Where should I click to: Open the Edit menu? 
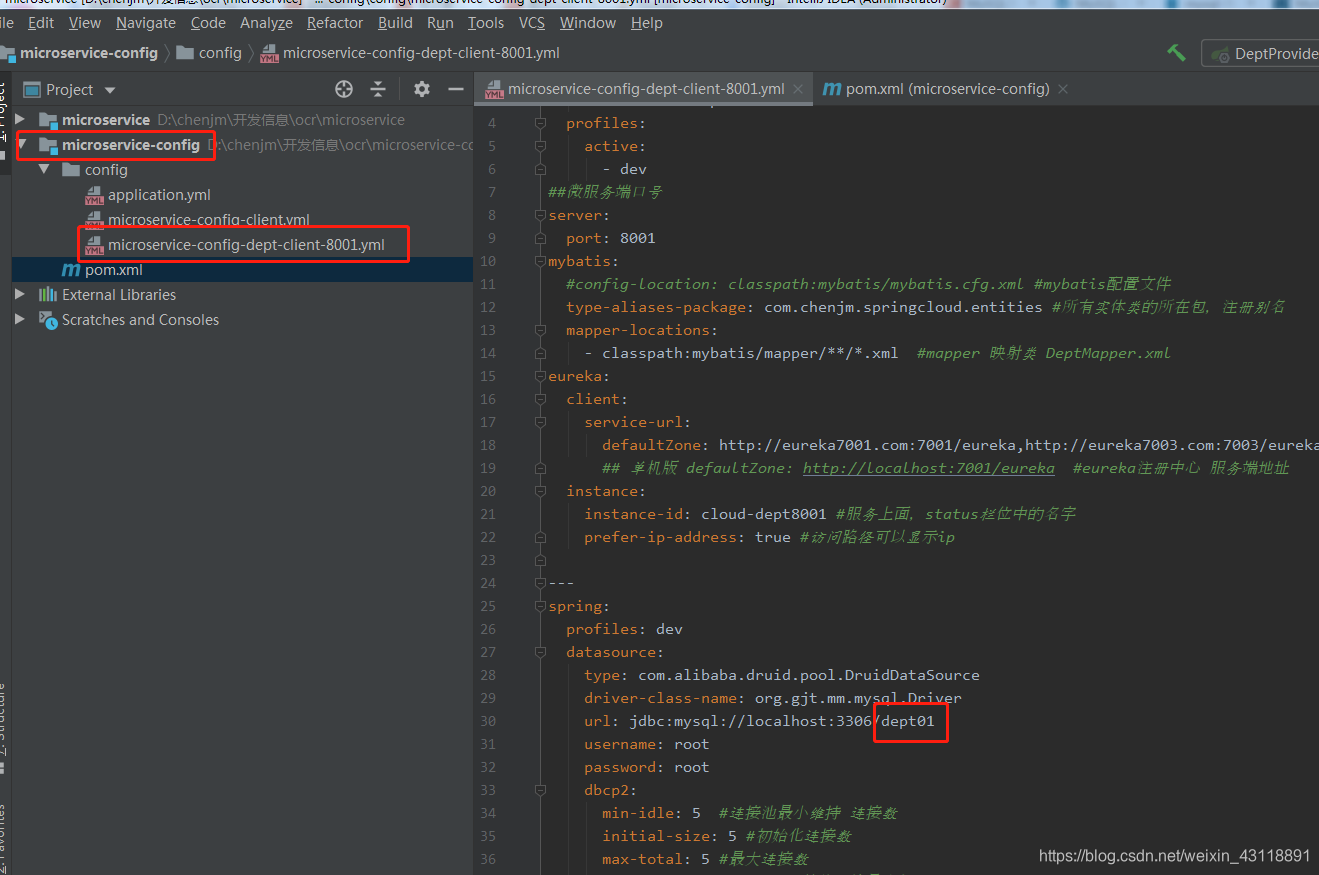[x=41, y=22]
